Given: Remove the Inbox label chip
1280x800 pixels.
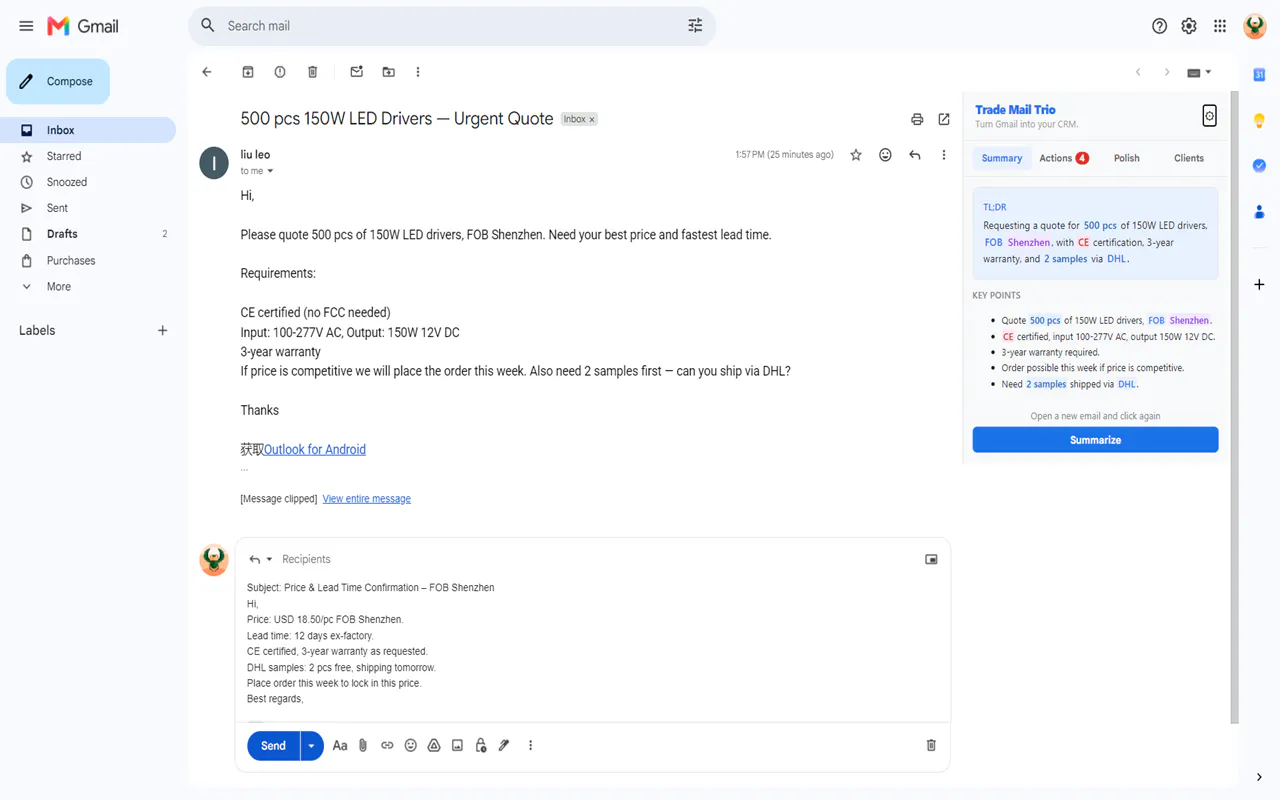Looking at the screenshot, I should point(592,119).
